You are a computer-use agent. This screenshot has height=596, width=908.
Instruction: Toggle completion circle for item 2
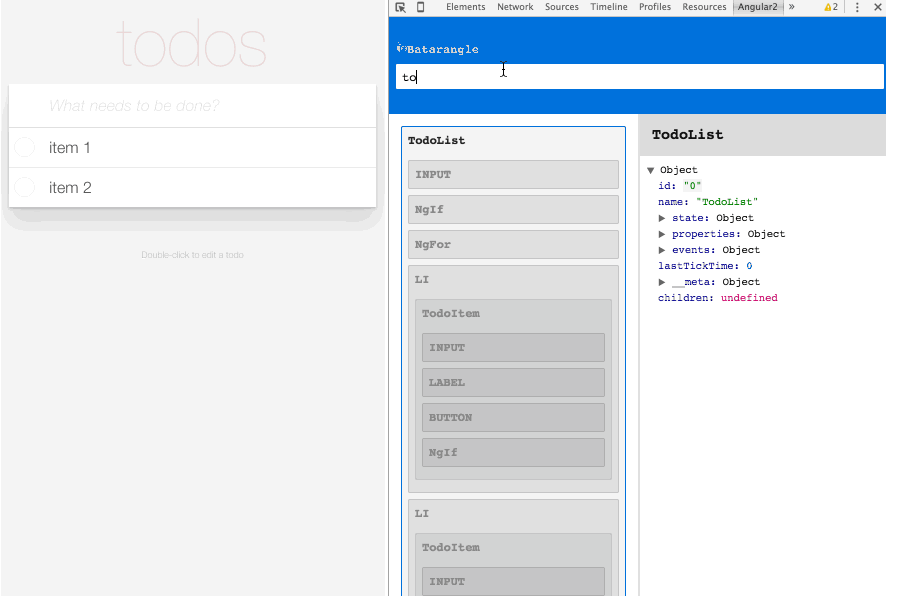[24, 187]
